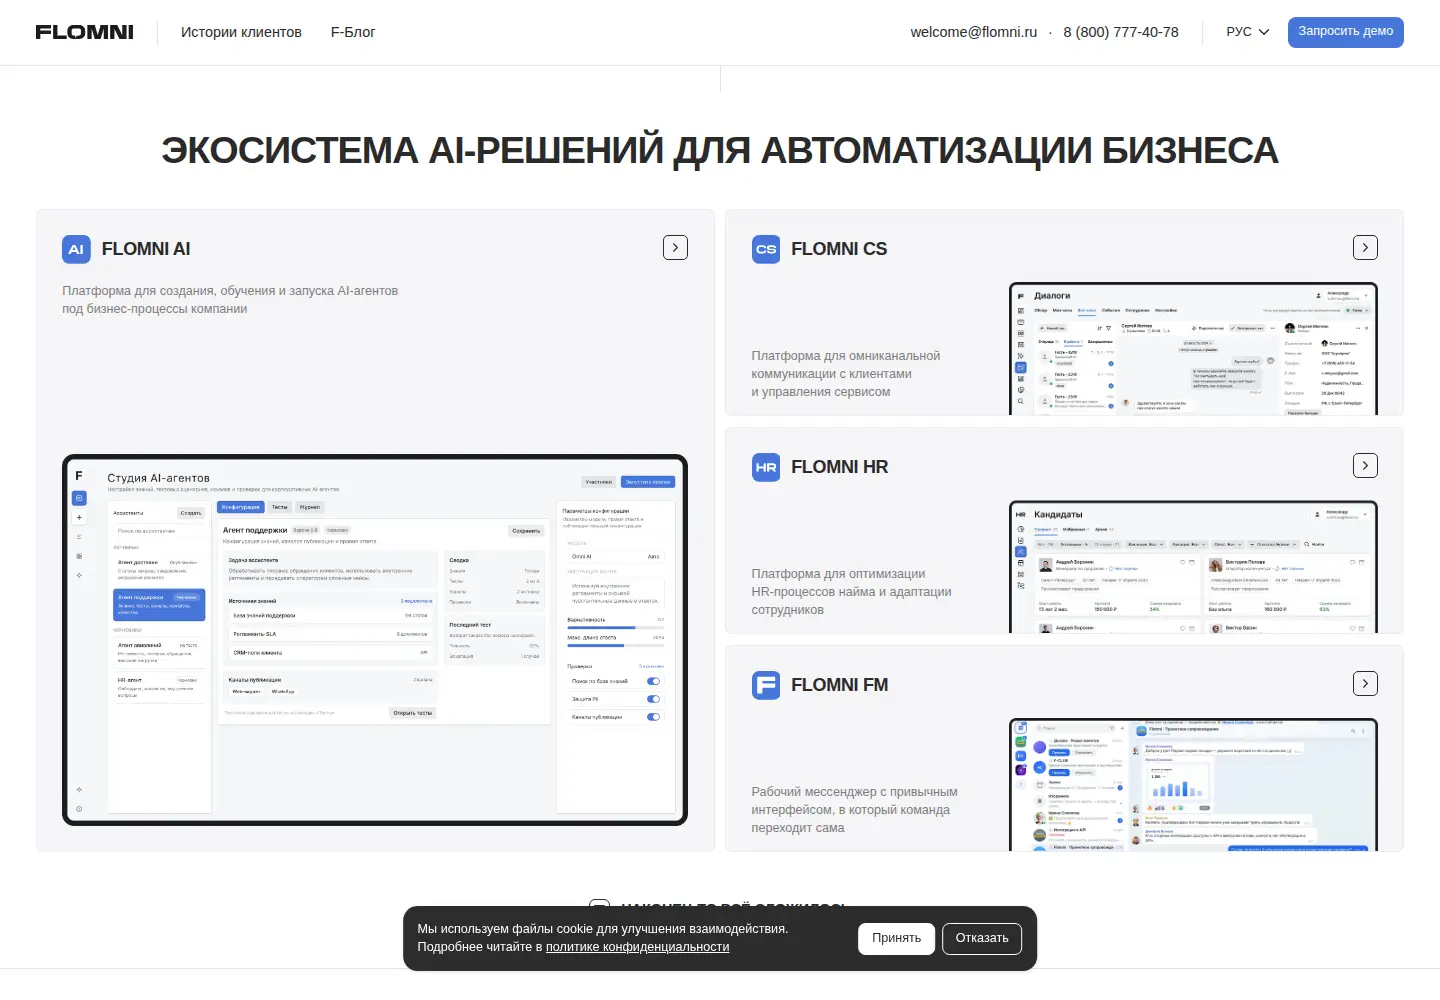Open the AI agents studio screenshot

click(x=375, y=640)
